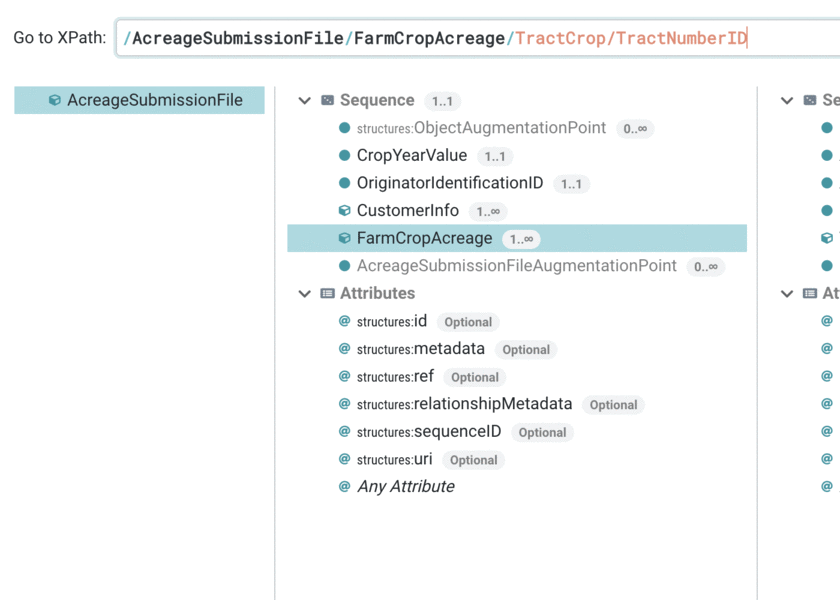The image size is (840, 600).
Task: Click the 1..∞ badge next to FarmCropAcreage
Action: pyautogui.click(x=525, y=239)
